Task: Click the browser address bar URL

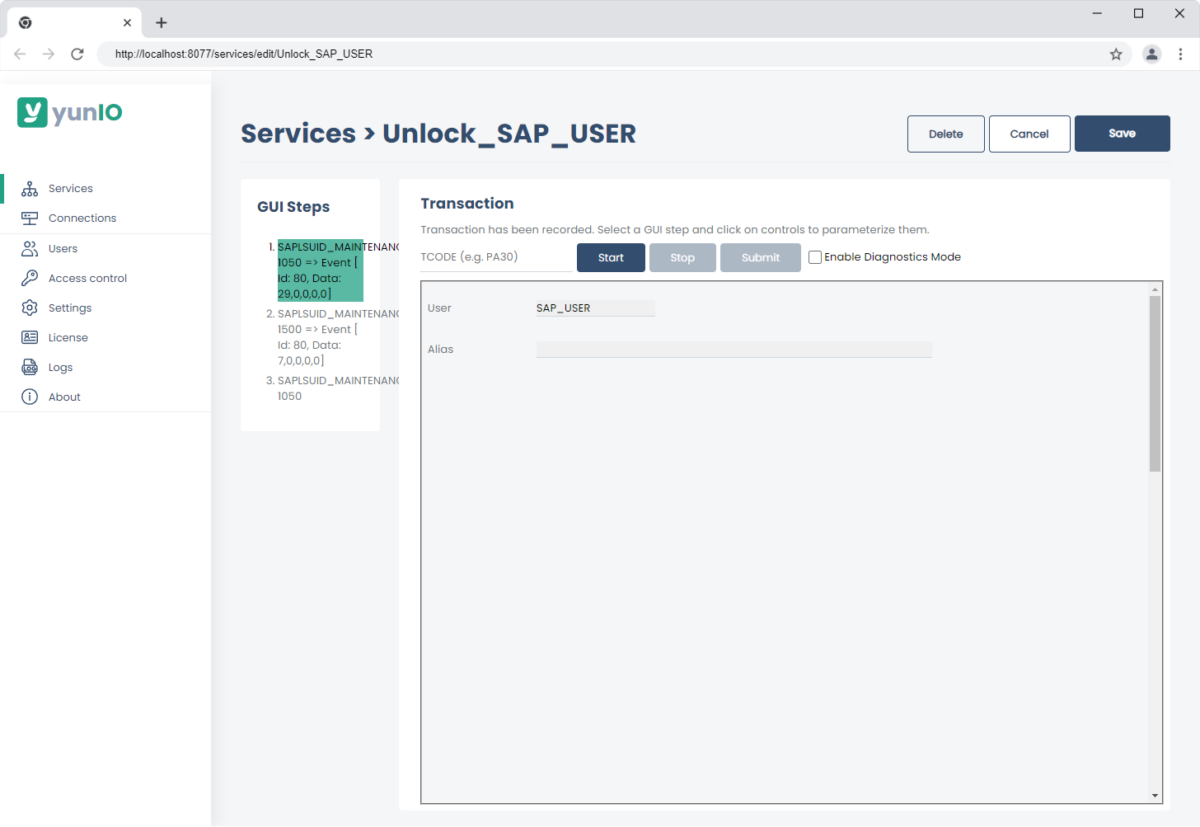Action: 244,54
